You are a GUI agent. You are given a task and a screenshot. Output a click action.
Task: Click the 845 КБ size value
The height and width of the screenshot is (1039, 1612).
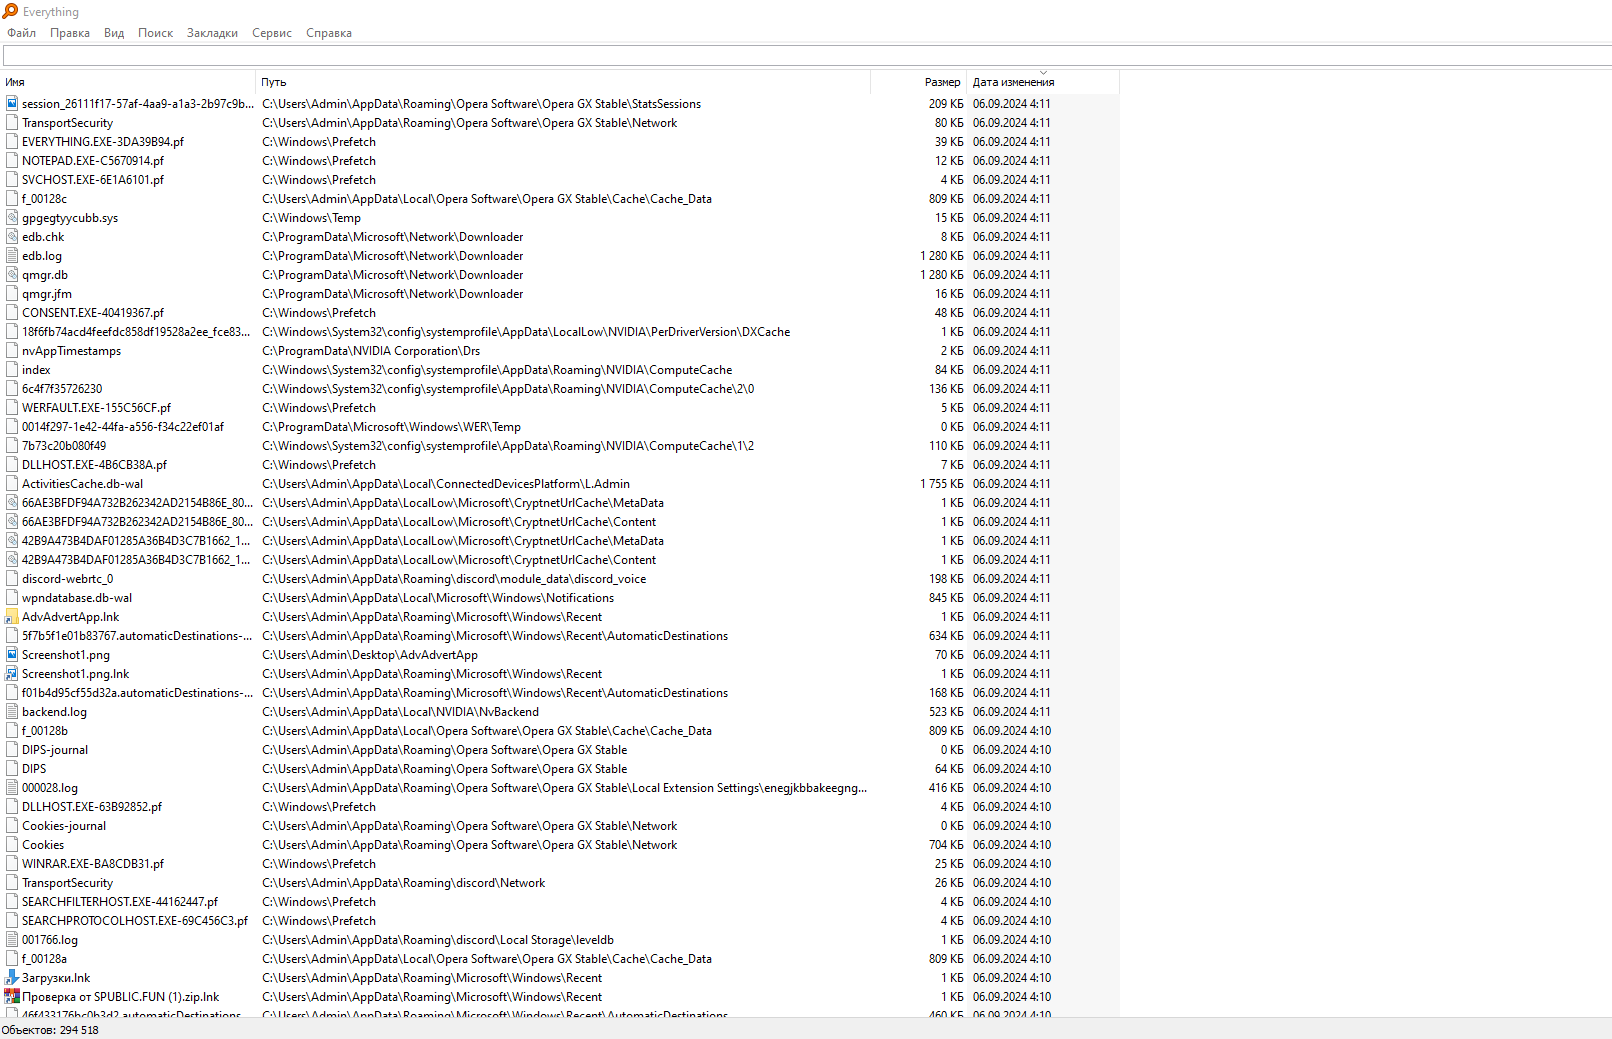click(x=946, y=598)
